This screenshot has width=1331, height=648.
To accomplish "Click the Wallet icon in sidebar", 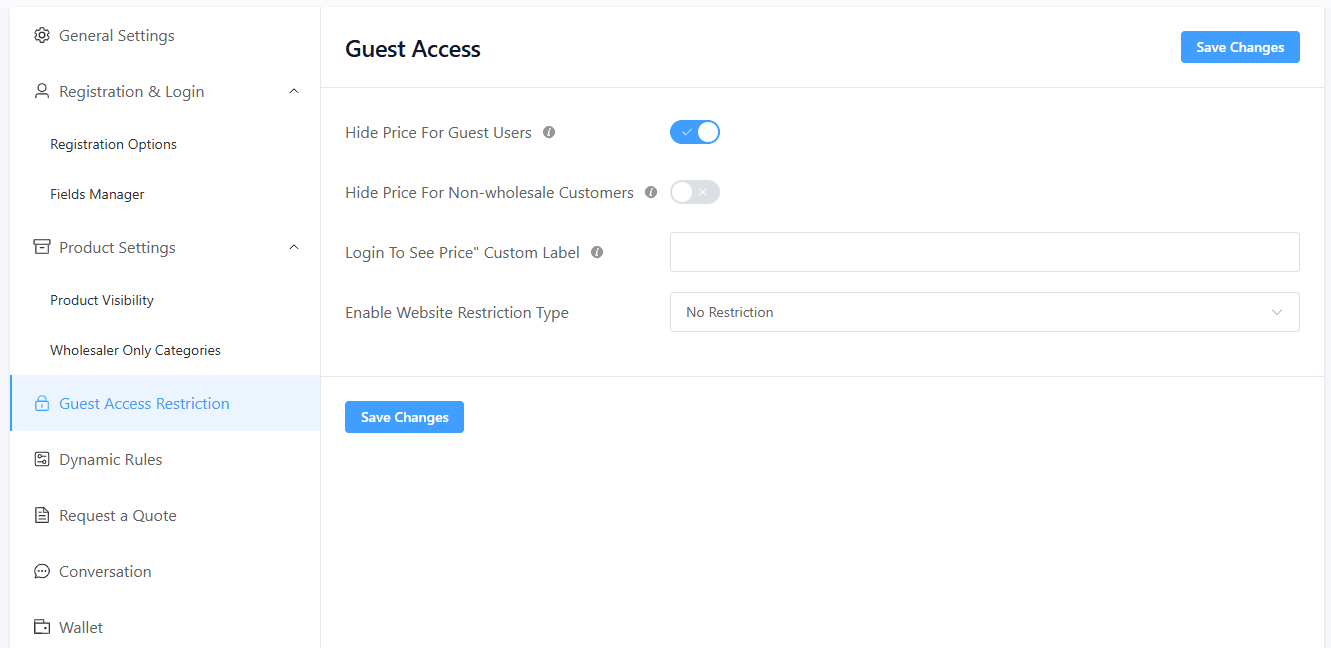I will [42, 628].
